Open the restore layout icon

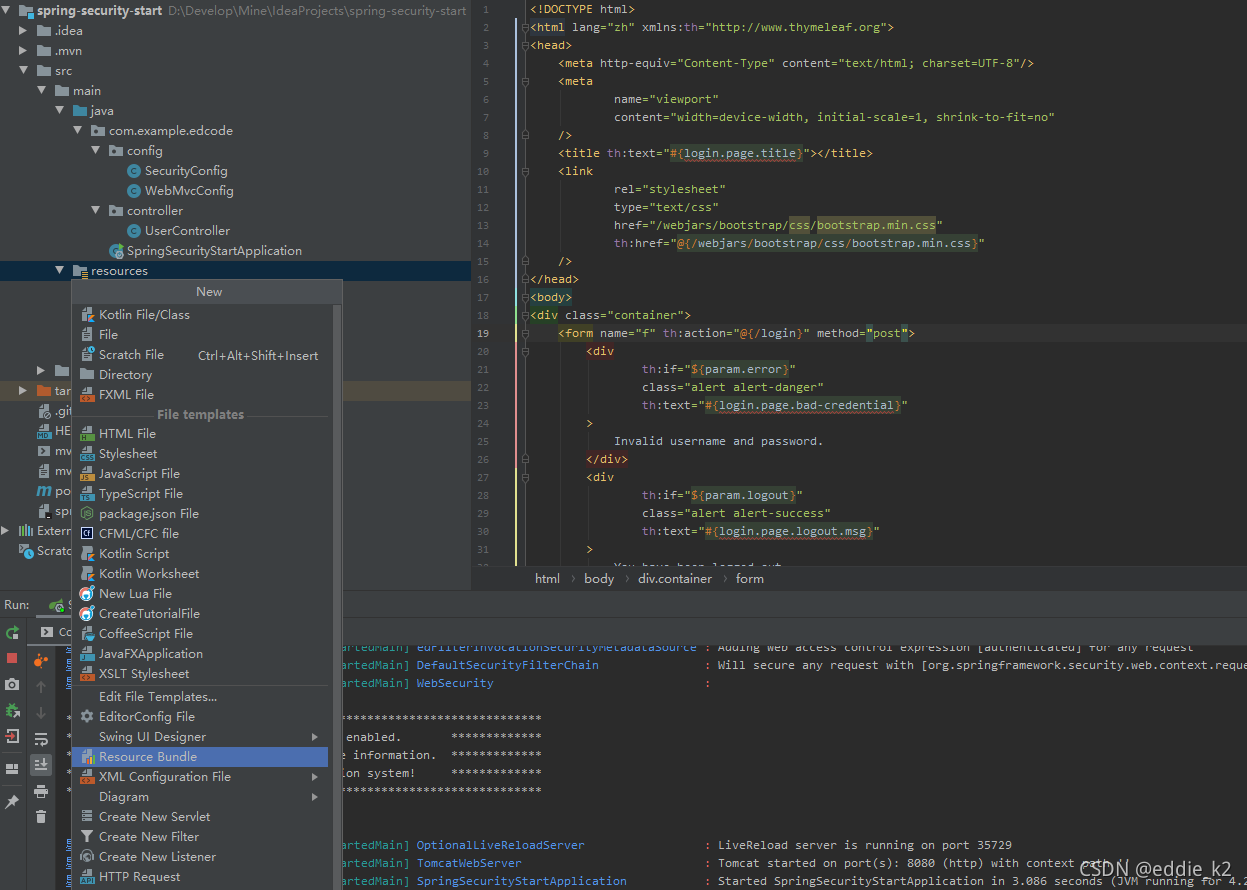(12, 769)
